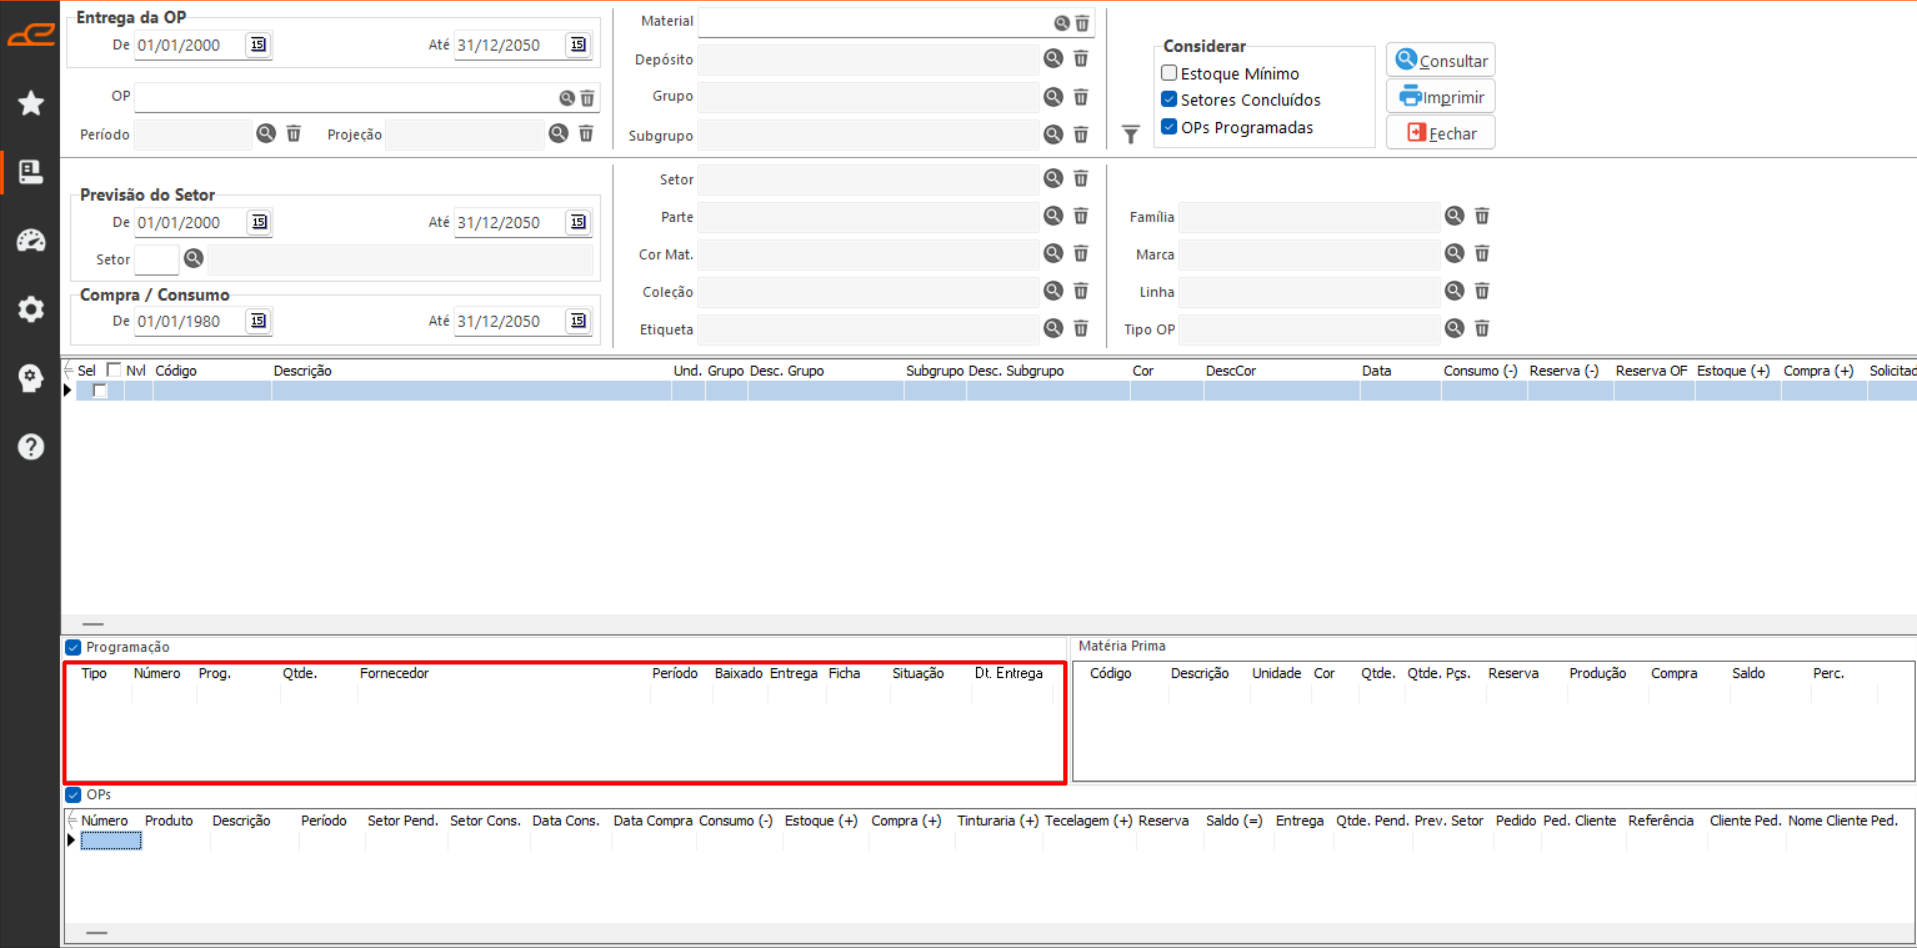Clear Tipo OP field with trash icon
The image size is (1917, 948).
pyautogui.click(x=1482, y=328)
